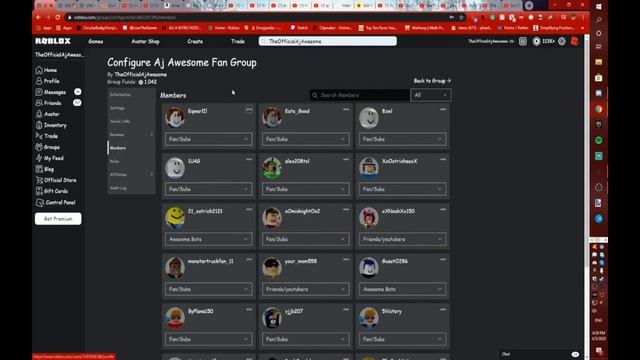Select Audit Log in group settings menu
This screenshot has height=360, width=640.
pos(131,188)
